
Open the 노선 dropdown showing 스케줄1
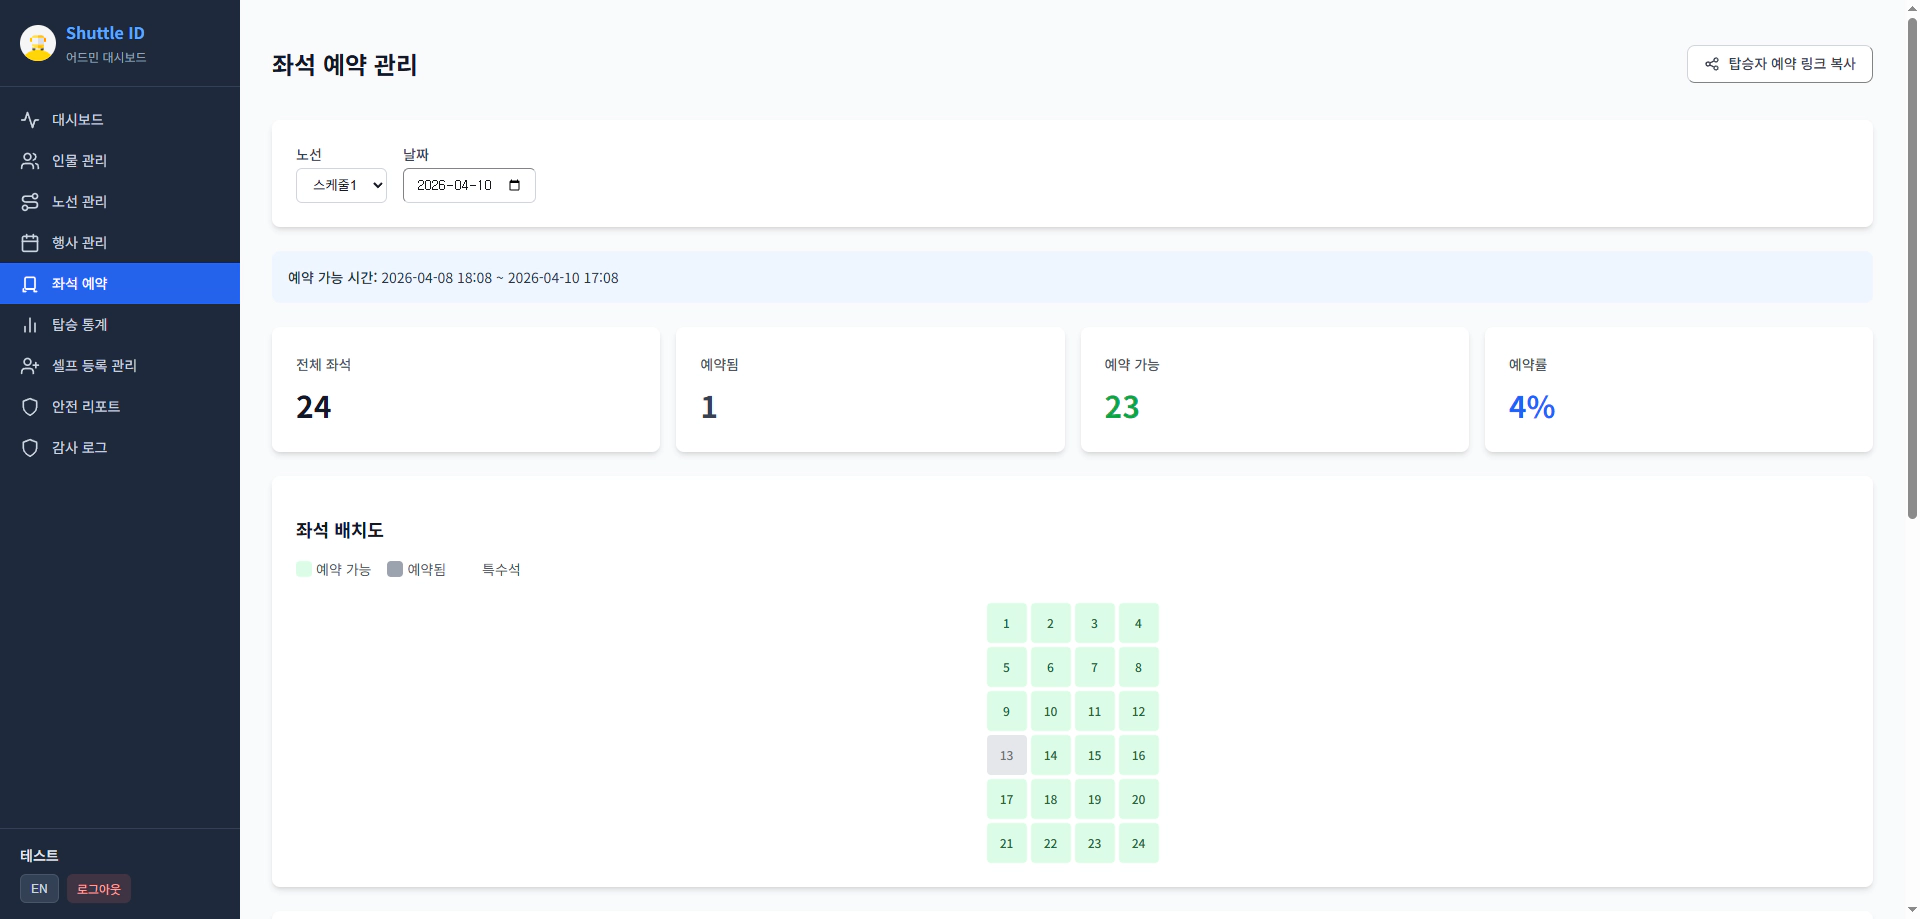coord(341,185)
